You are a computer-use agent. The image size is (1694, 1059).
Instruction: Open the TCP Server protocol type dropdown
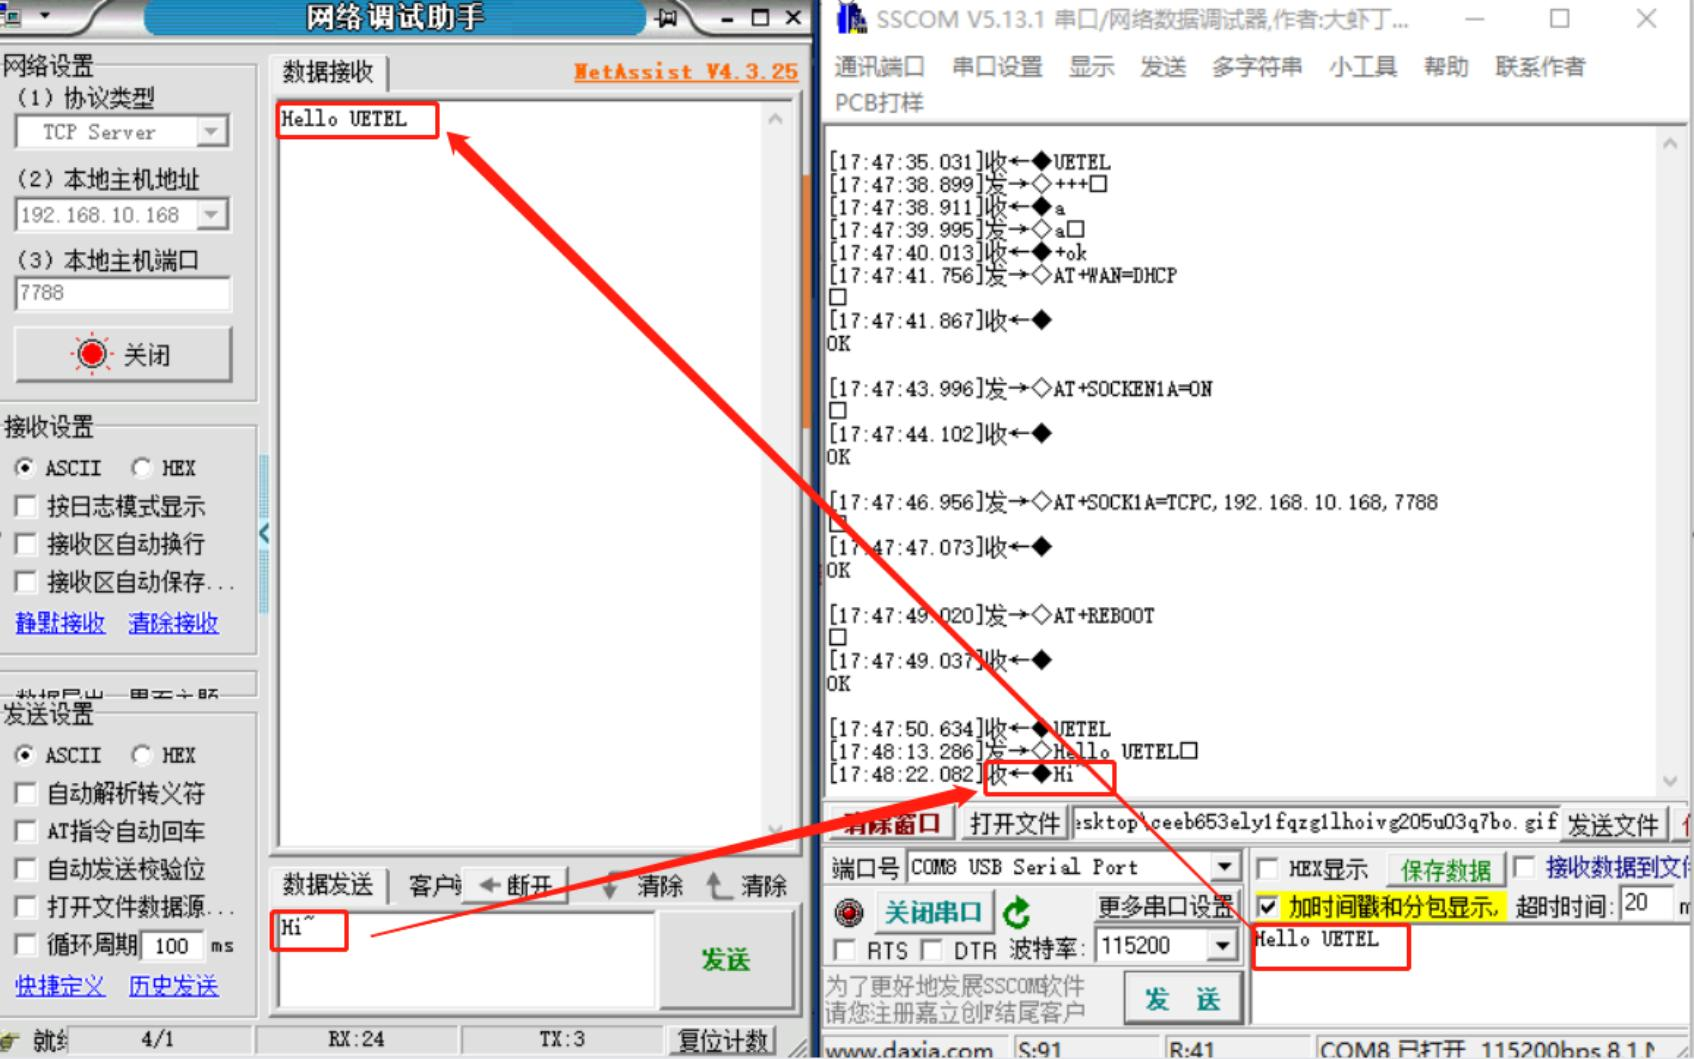[209, 131]
